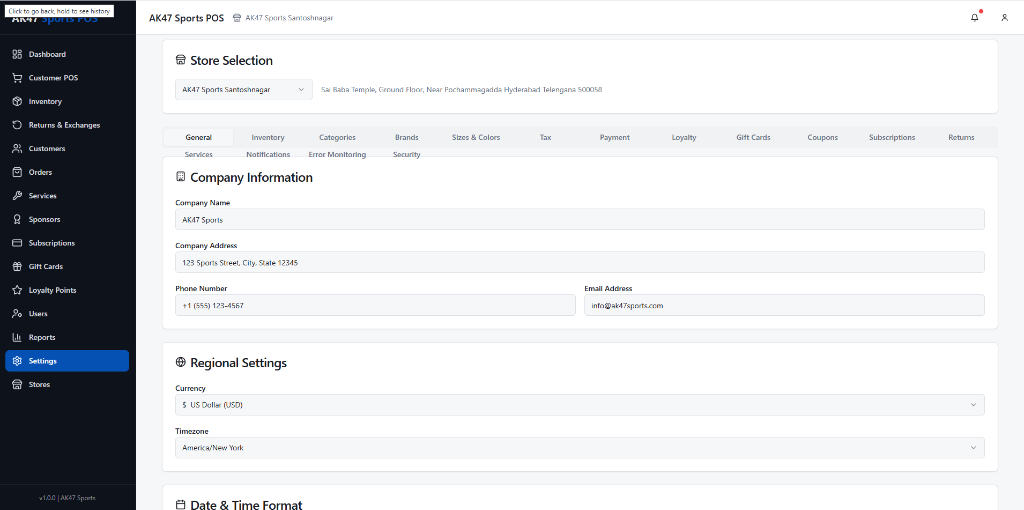
Task: Select the Security settings tab
Action: coord(406,155)
